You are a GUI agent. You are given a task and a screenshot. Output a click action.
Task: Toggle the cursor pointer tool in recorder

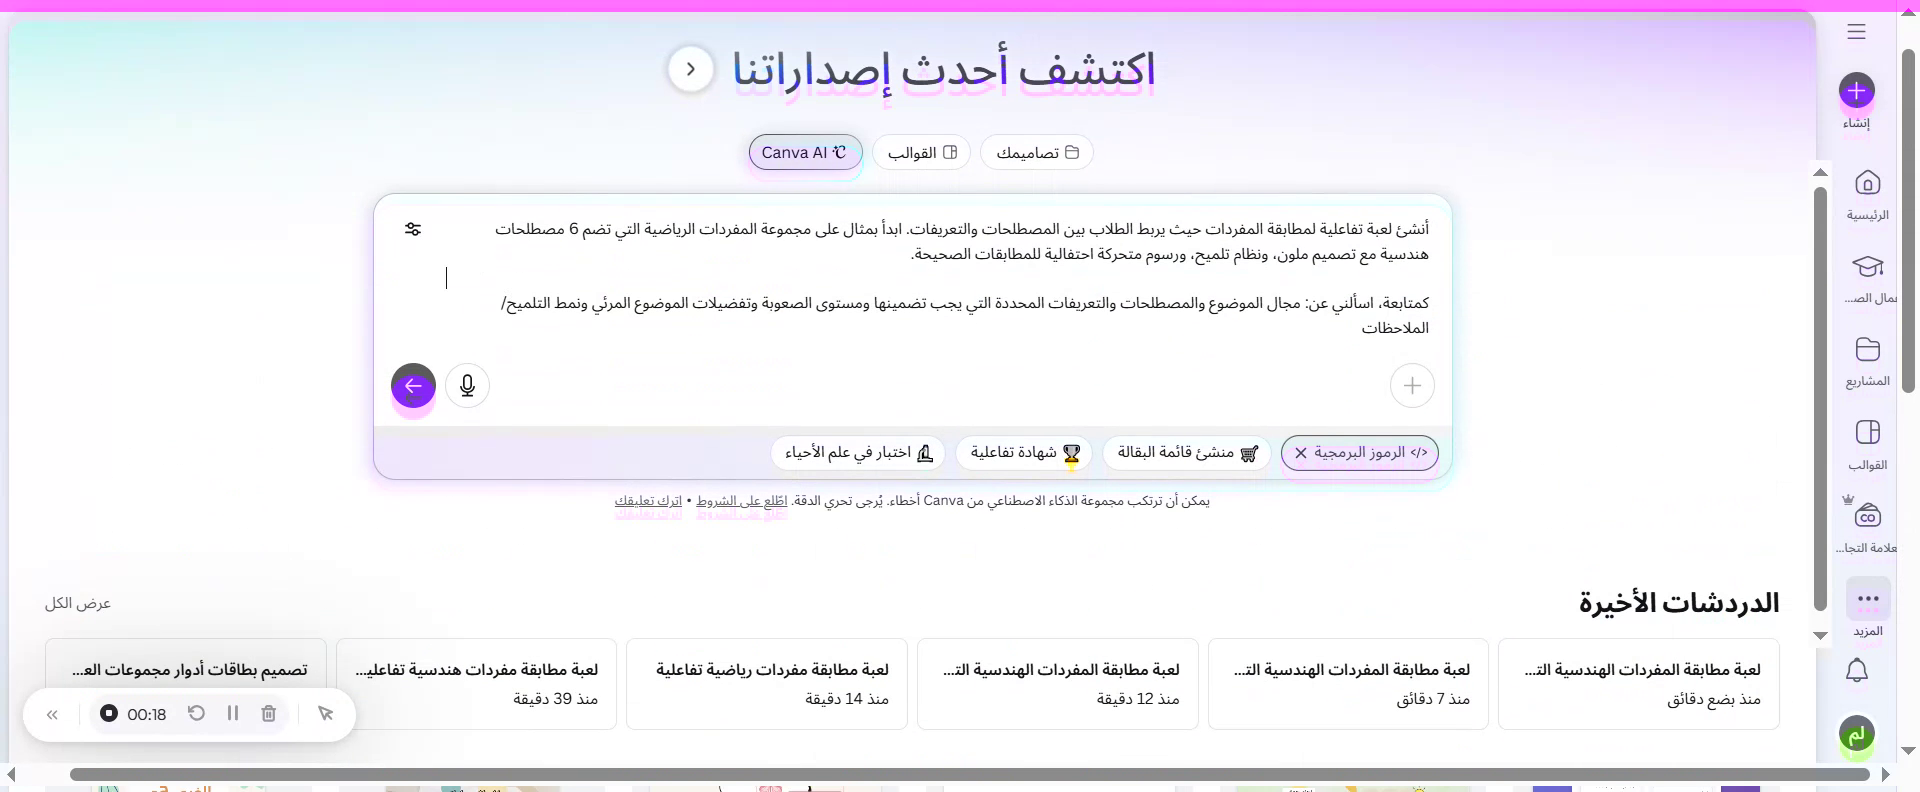(x=325, y=714)
